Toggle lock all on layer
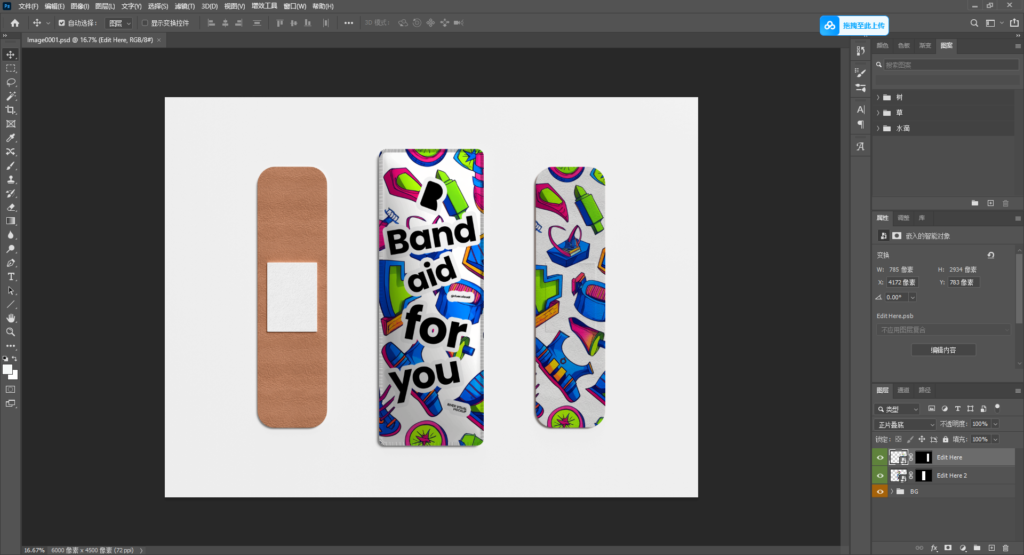Viewport: 1024px width, 555px height. tap(945, 439)
